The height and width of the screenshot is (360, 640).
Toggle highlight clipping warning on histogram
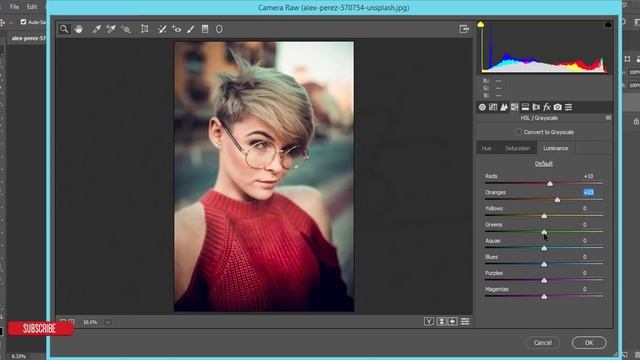[x=608, y=24]
